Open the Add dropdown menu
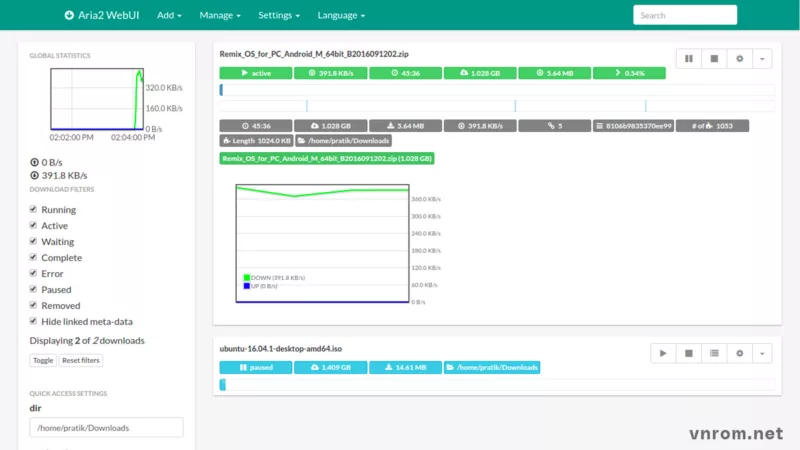800x450 pixels. [x=169, y=15]
